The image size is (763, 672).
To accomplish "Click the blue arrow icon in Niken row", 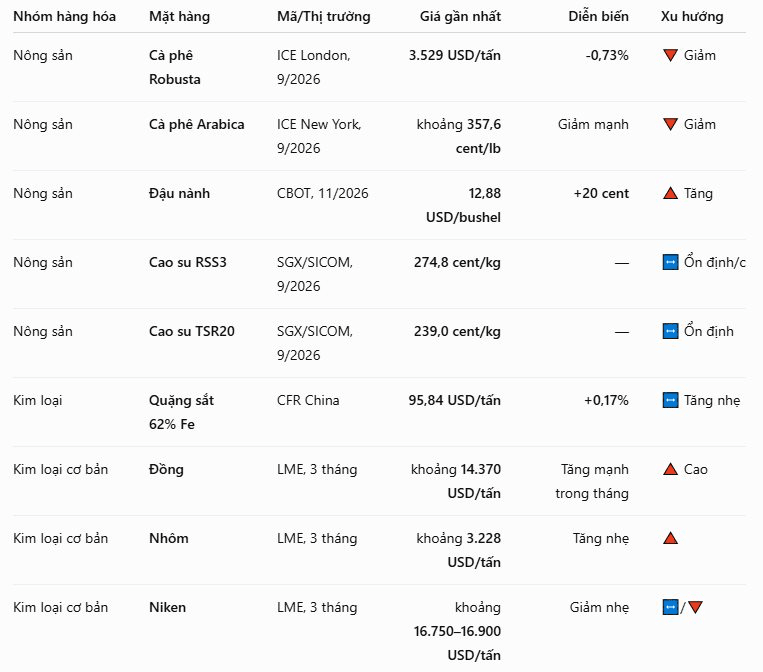I will click(670, 608).
